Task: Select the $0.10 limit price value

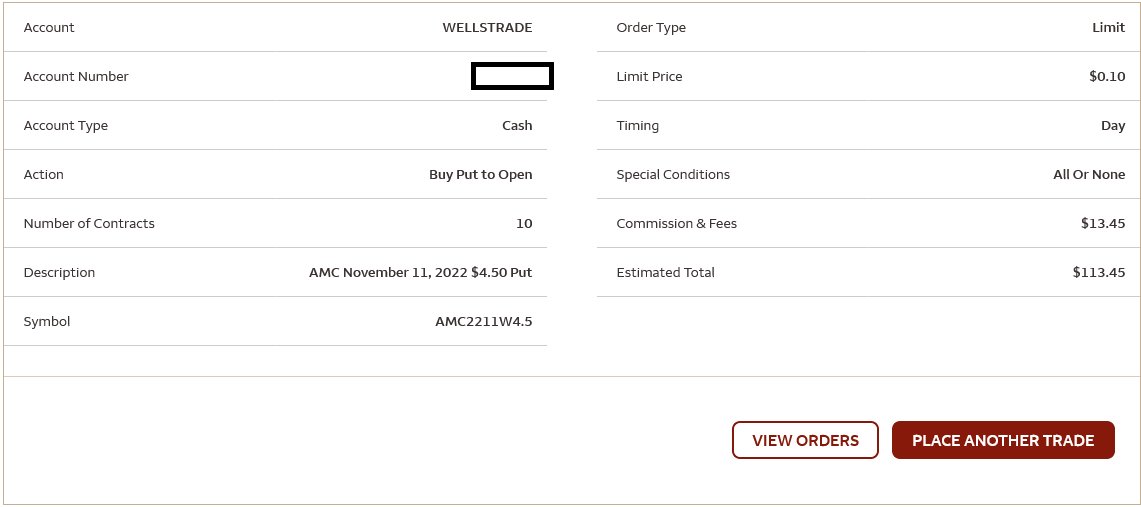Action: pos(1107,76)
